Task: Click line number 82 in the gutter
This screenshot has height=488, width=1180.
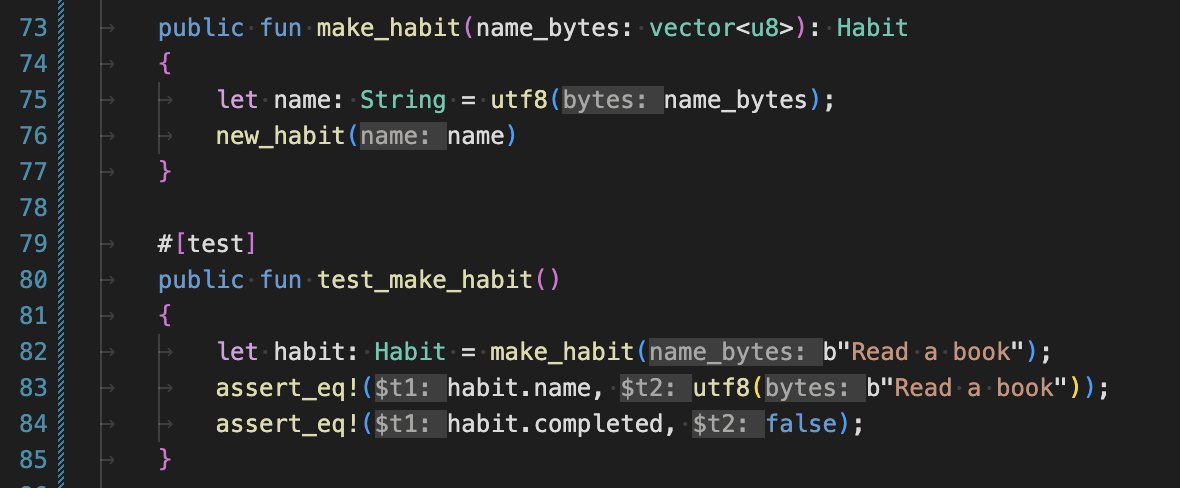Action: pyautogui.click(x=32, y=352)
